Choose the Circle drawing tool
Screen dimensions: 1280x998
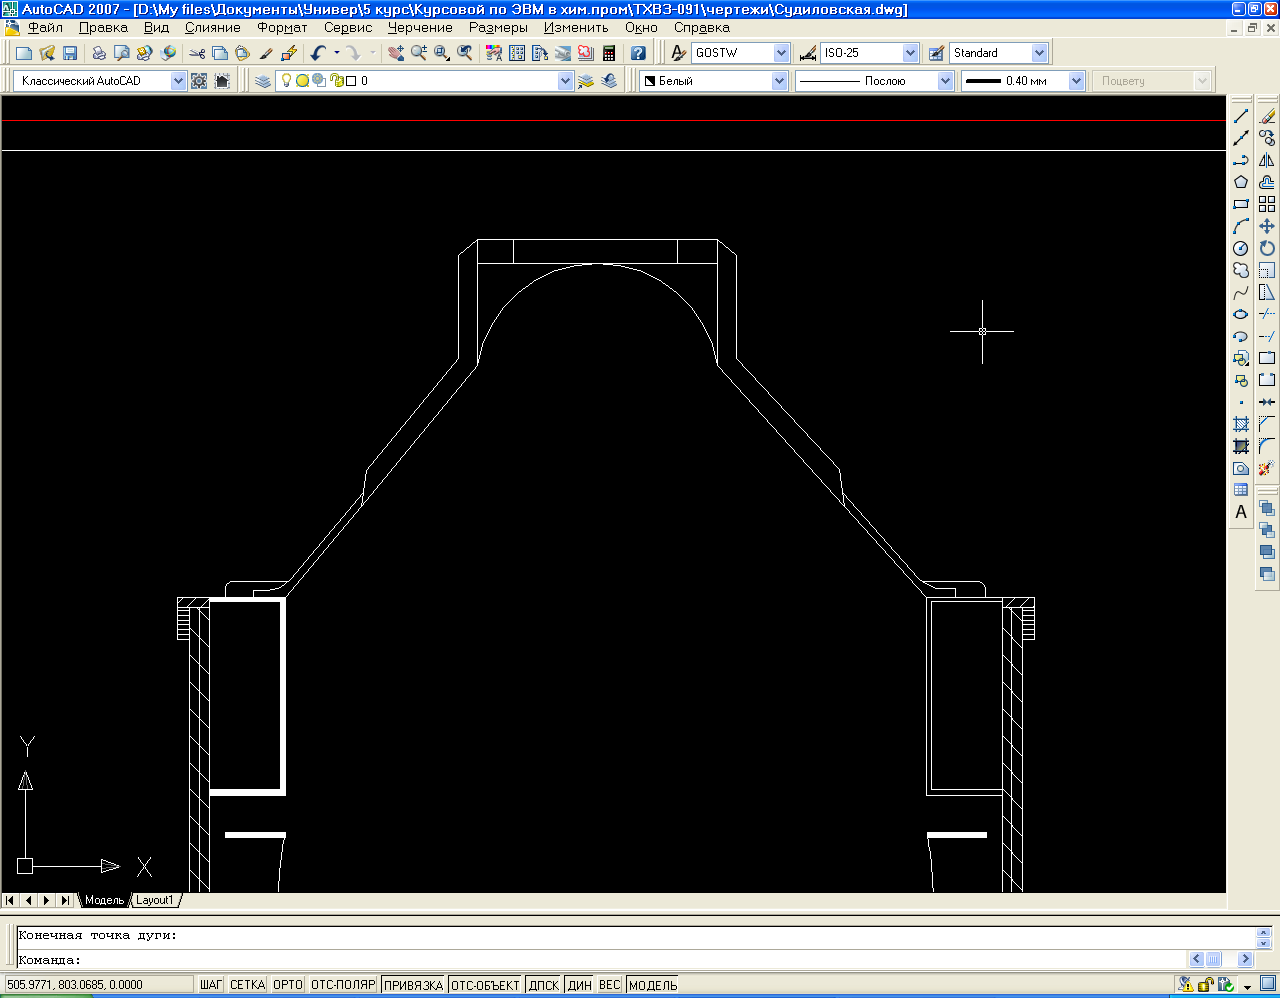1241,248
